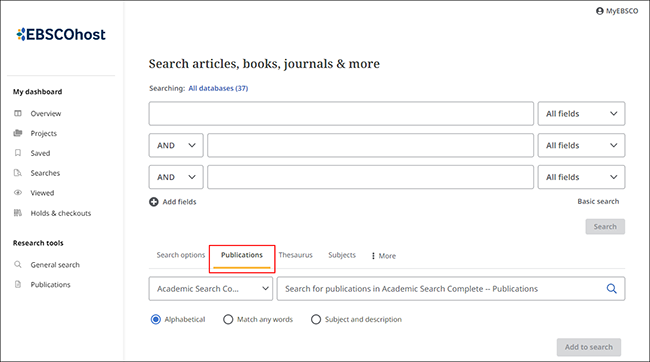The width and height of the screenshot is (650, 362).
Task: Open the Academic Search Complete database dropdown
Action: click(x=211, y=289)
